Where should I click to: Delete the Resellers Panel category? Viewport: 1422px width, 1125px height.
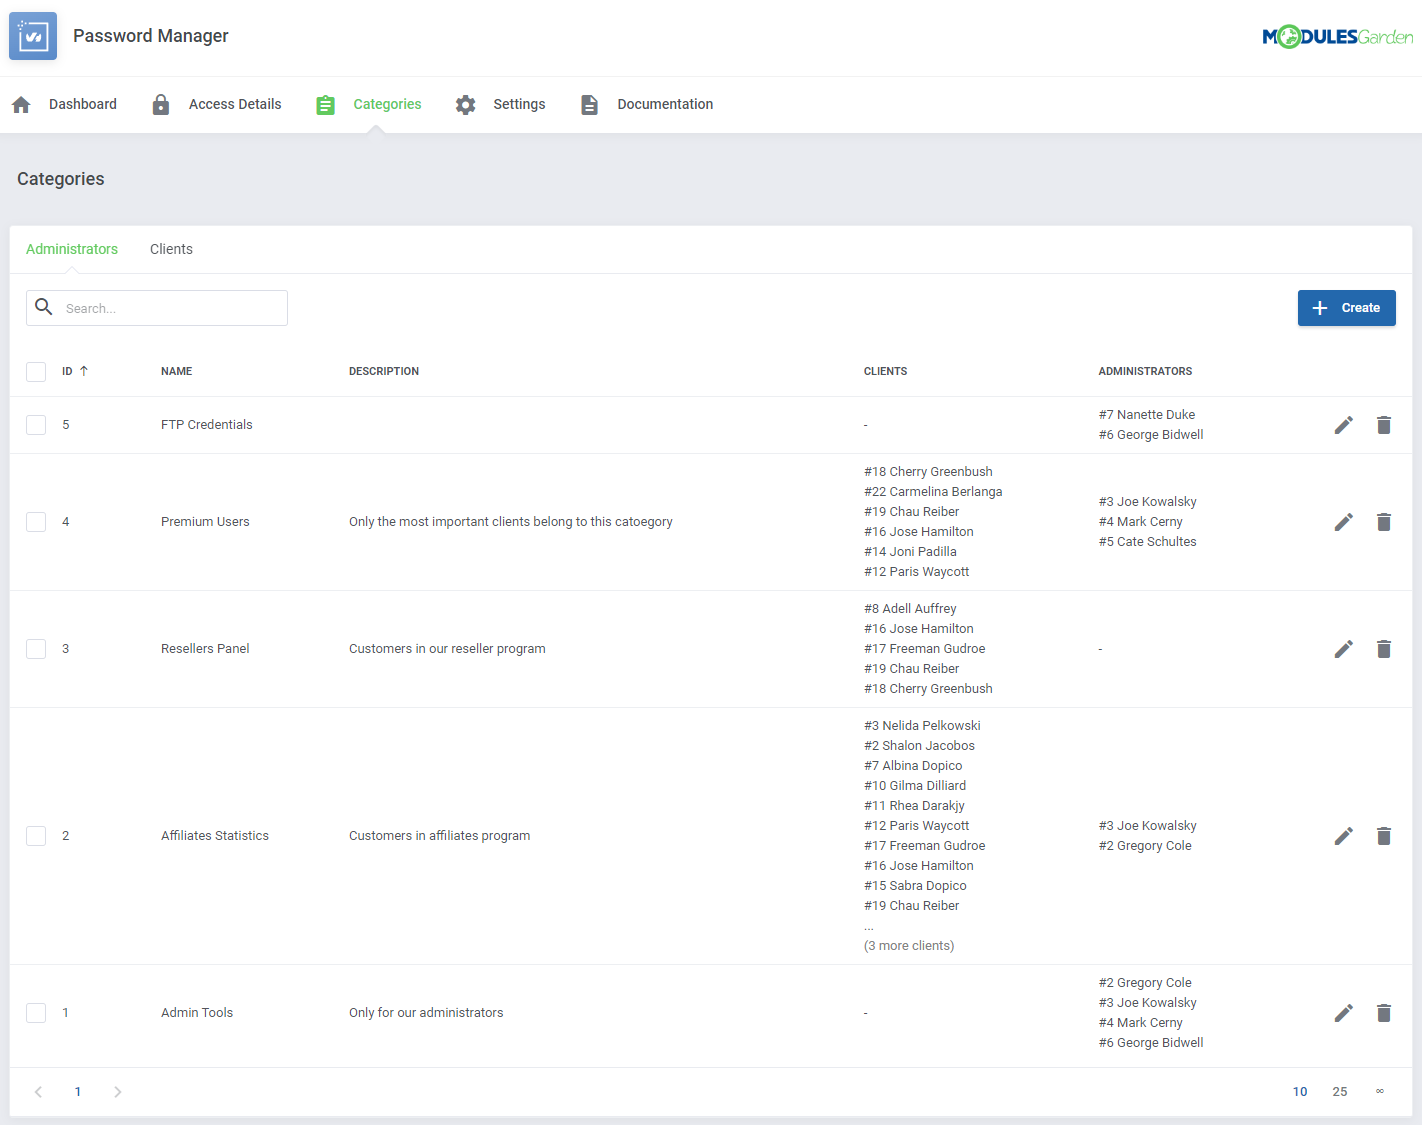pyautogui.click(x=1384, y=649)
